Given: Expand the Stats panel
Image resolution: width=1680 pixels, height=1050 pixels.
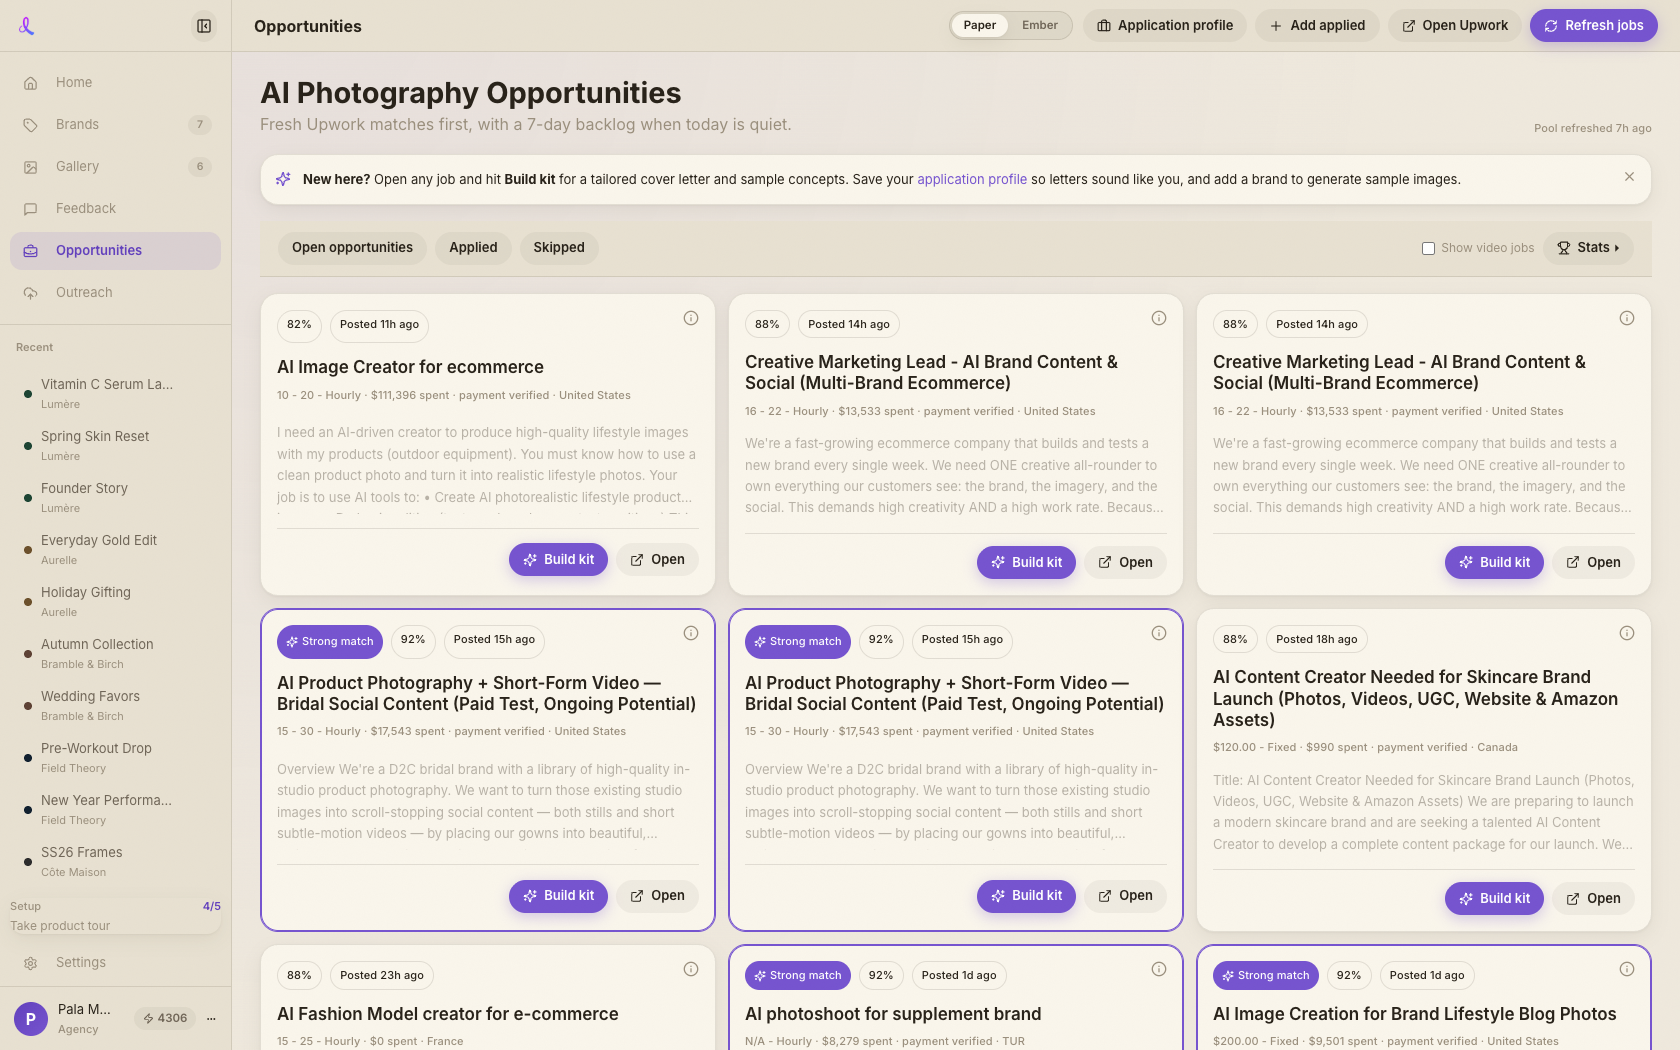Looking at the screenshot, I should 1588,248.
